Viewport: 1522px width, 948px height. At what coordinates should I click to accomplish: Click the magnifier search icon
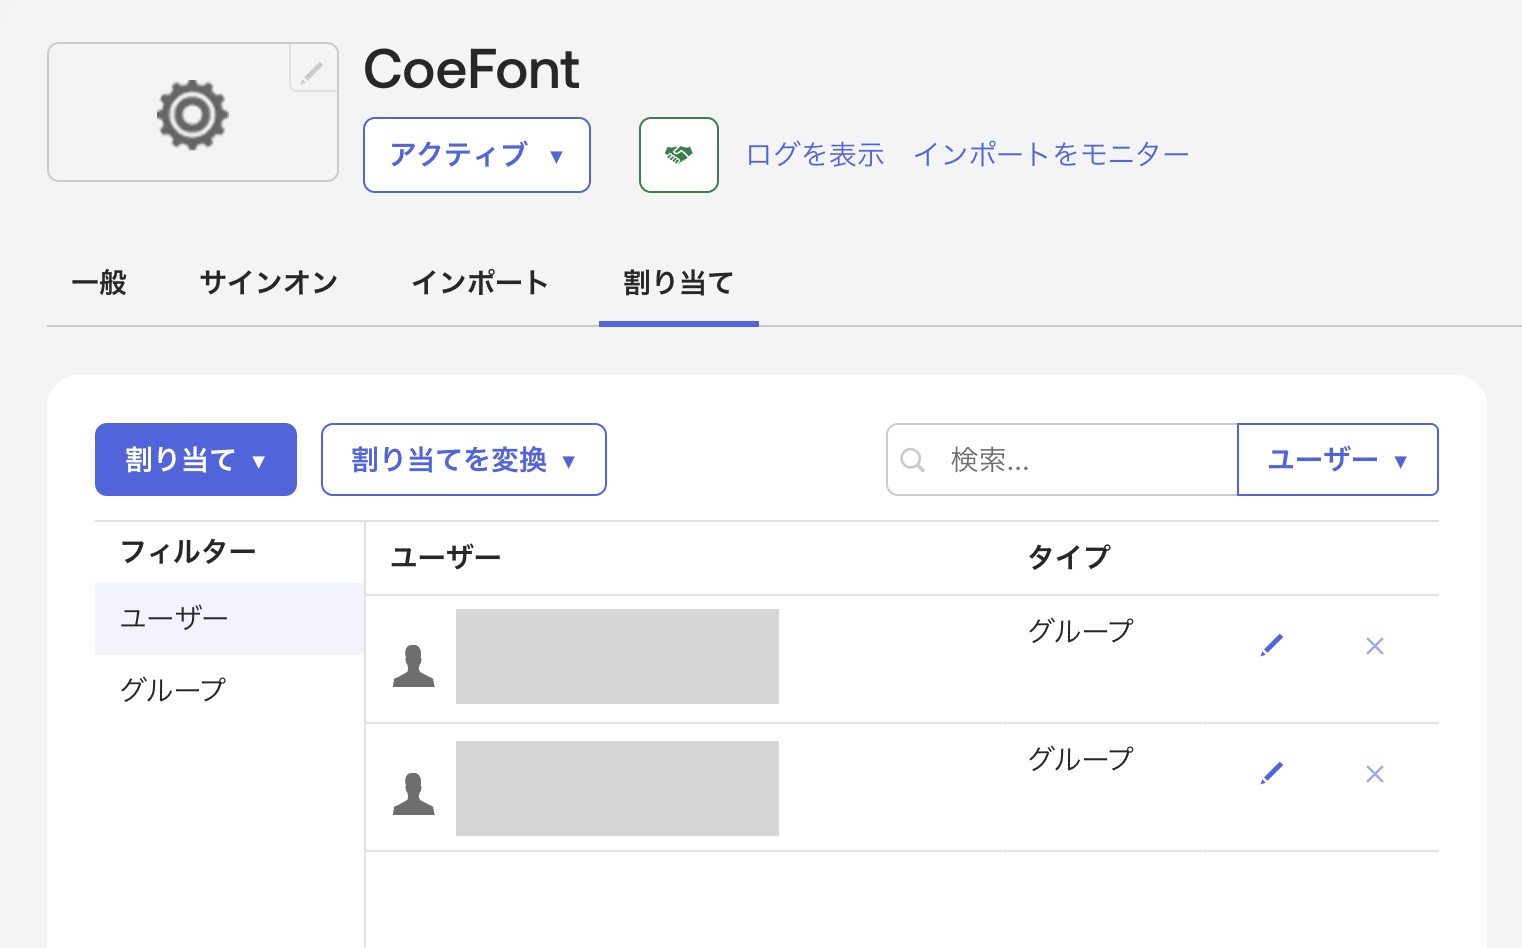[912, 460]
